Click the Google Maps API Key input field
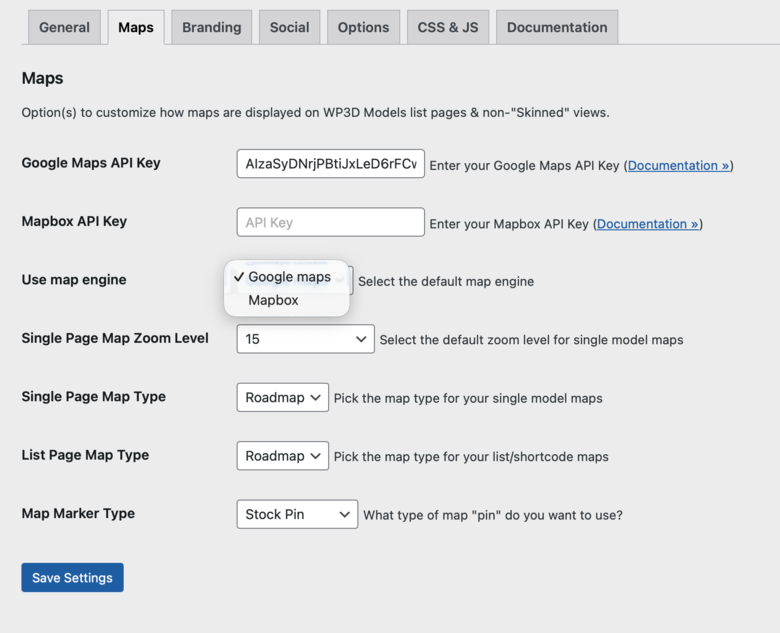Screen dimensions: 780x633 330,164
